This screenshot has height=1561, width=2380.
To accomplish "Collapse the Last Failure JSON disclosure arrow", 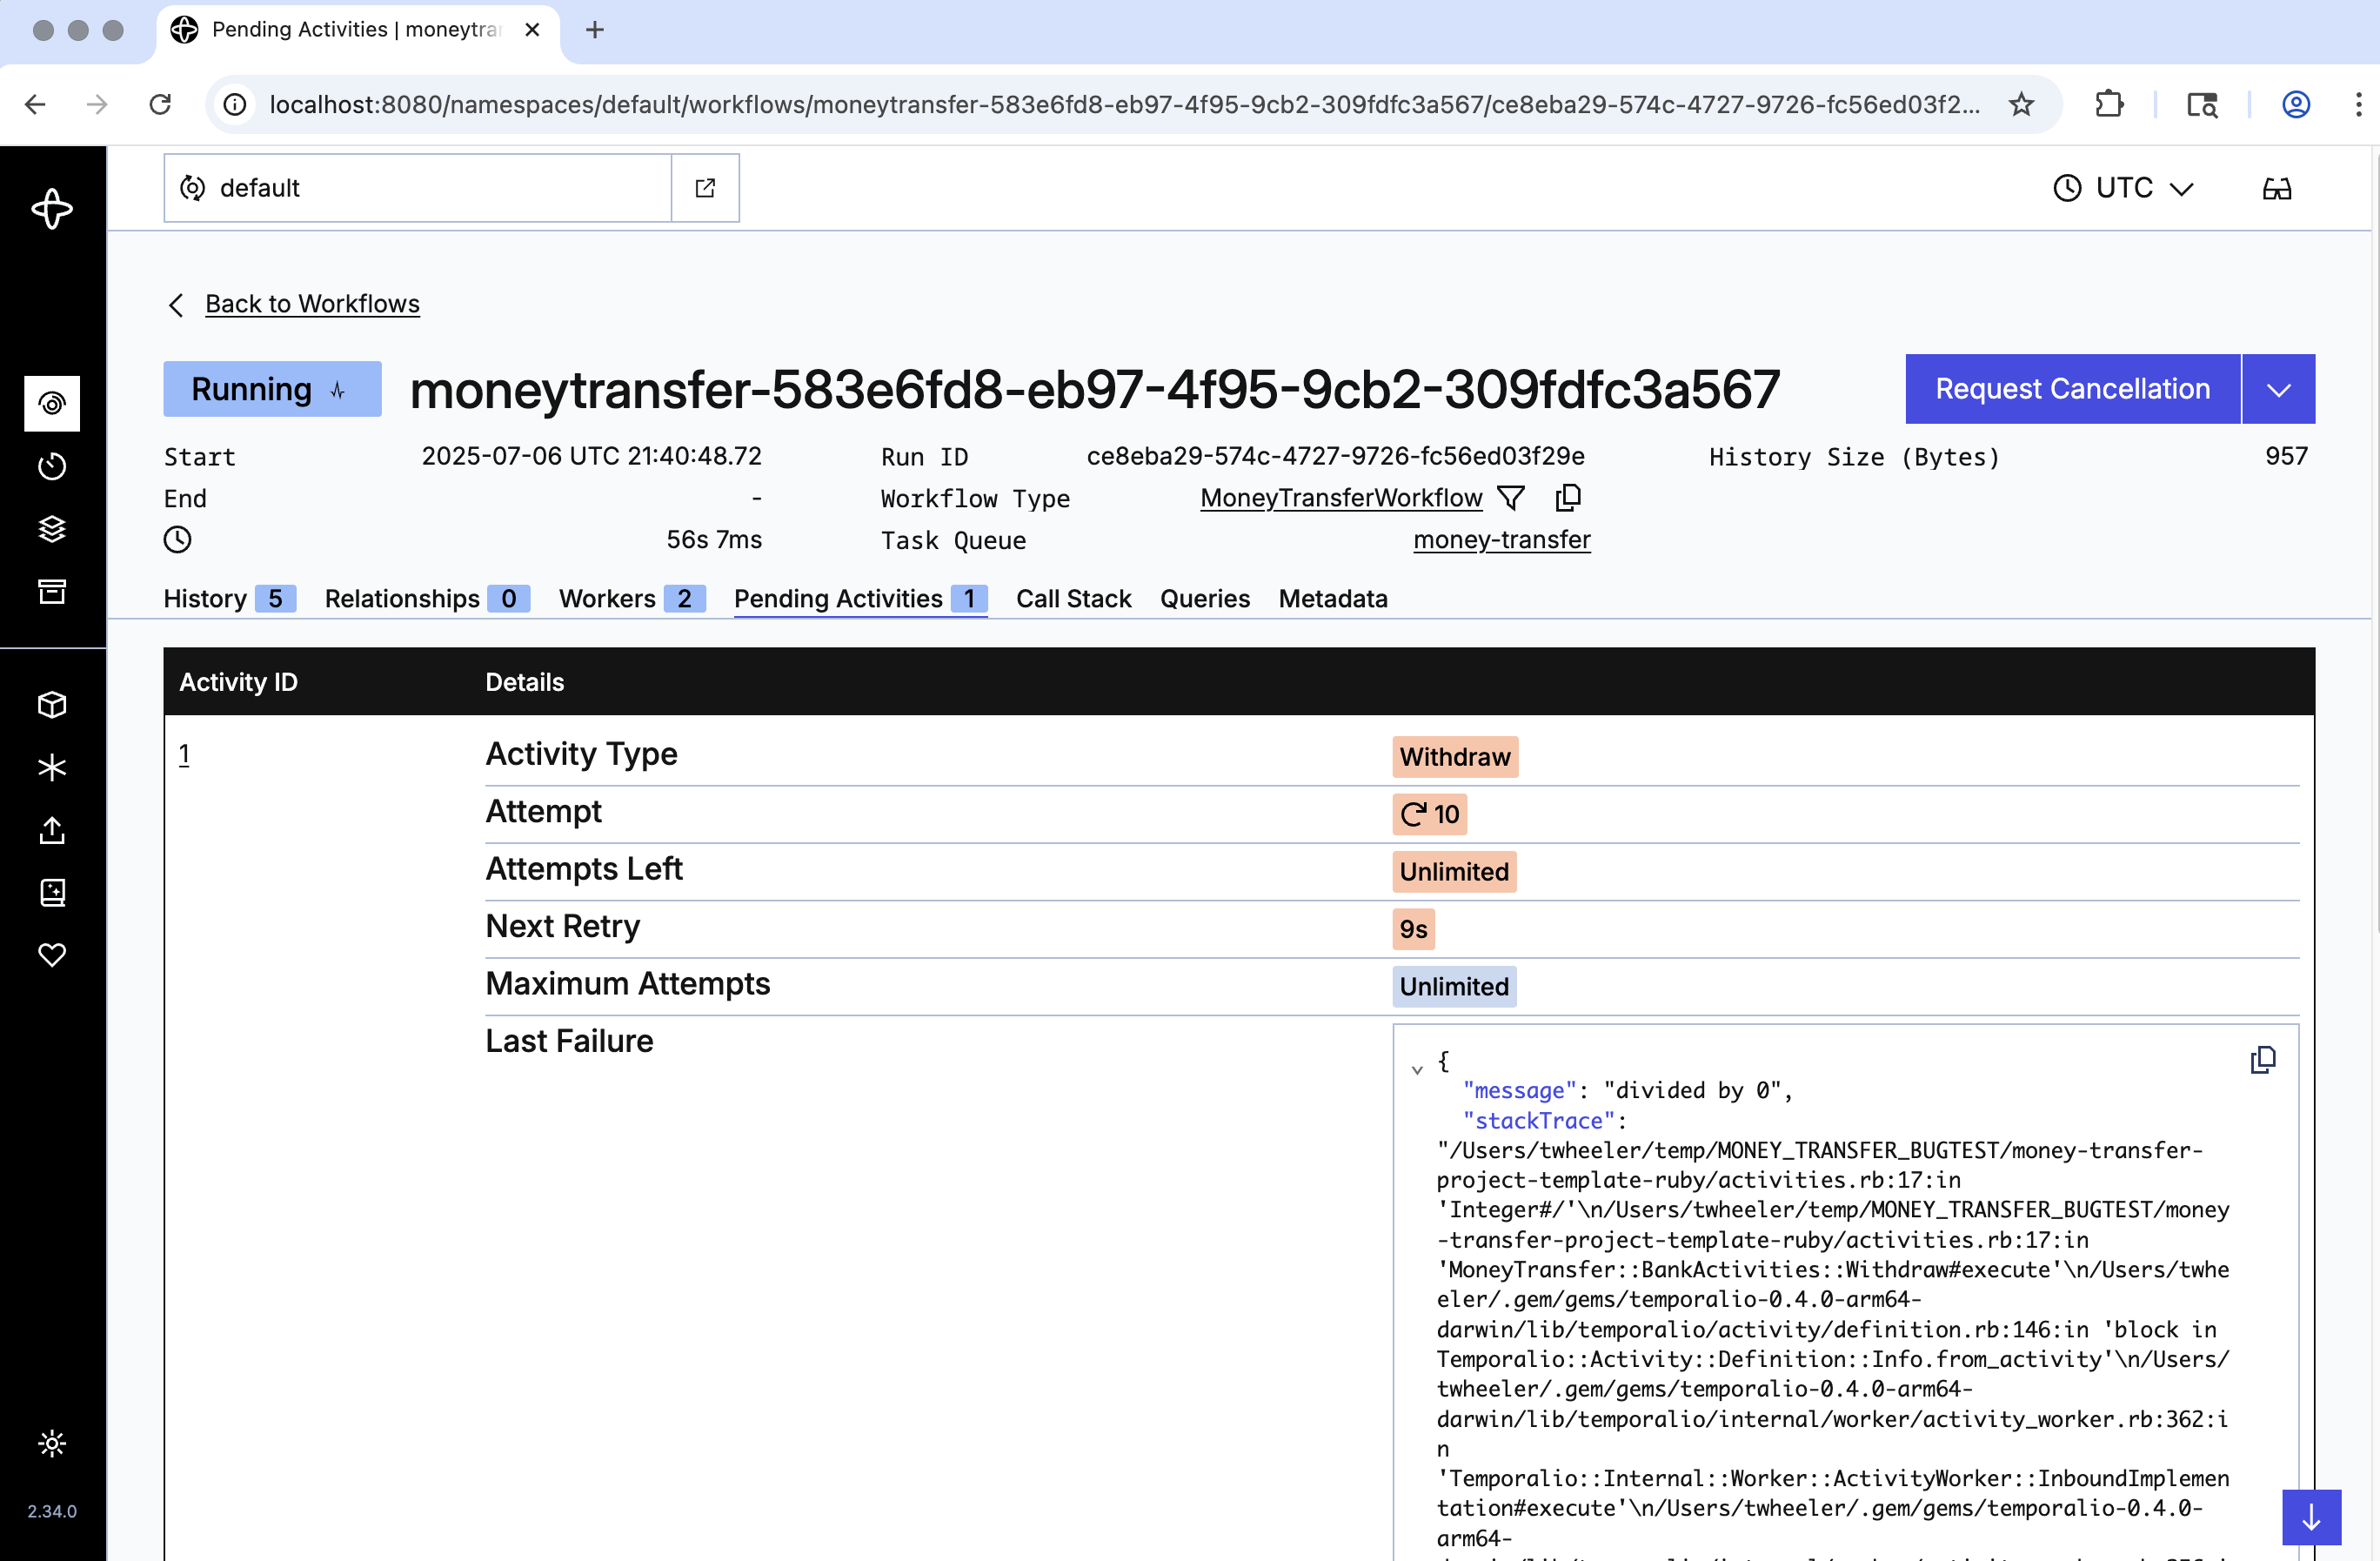I will click(1418, 1068).
